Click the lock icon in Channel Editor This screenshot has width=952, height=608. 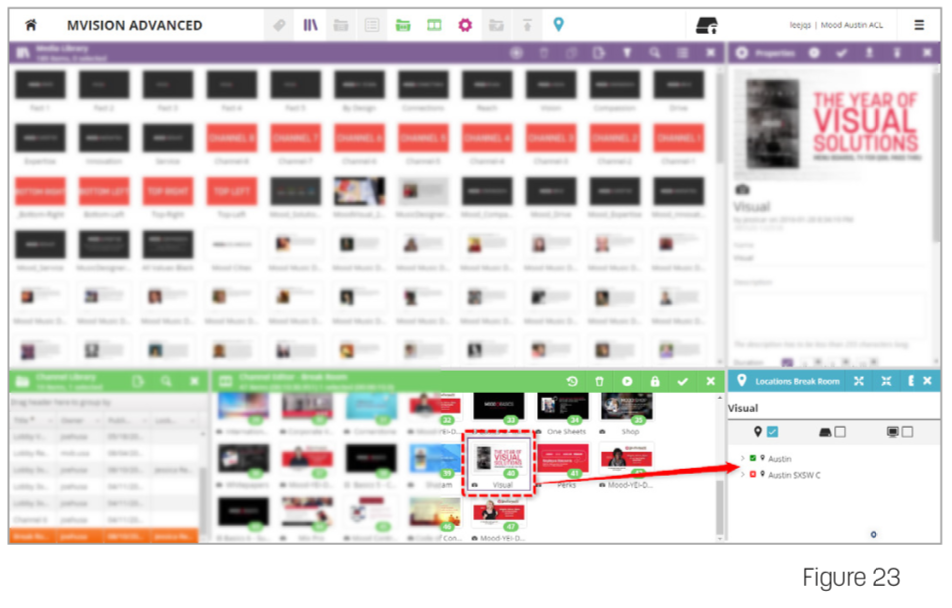coord(654,381)
